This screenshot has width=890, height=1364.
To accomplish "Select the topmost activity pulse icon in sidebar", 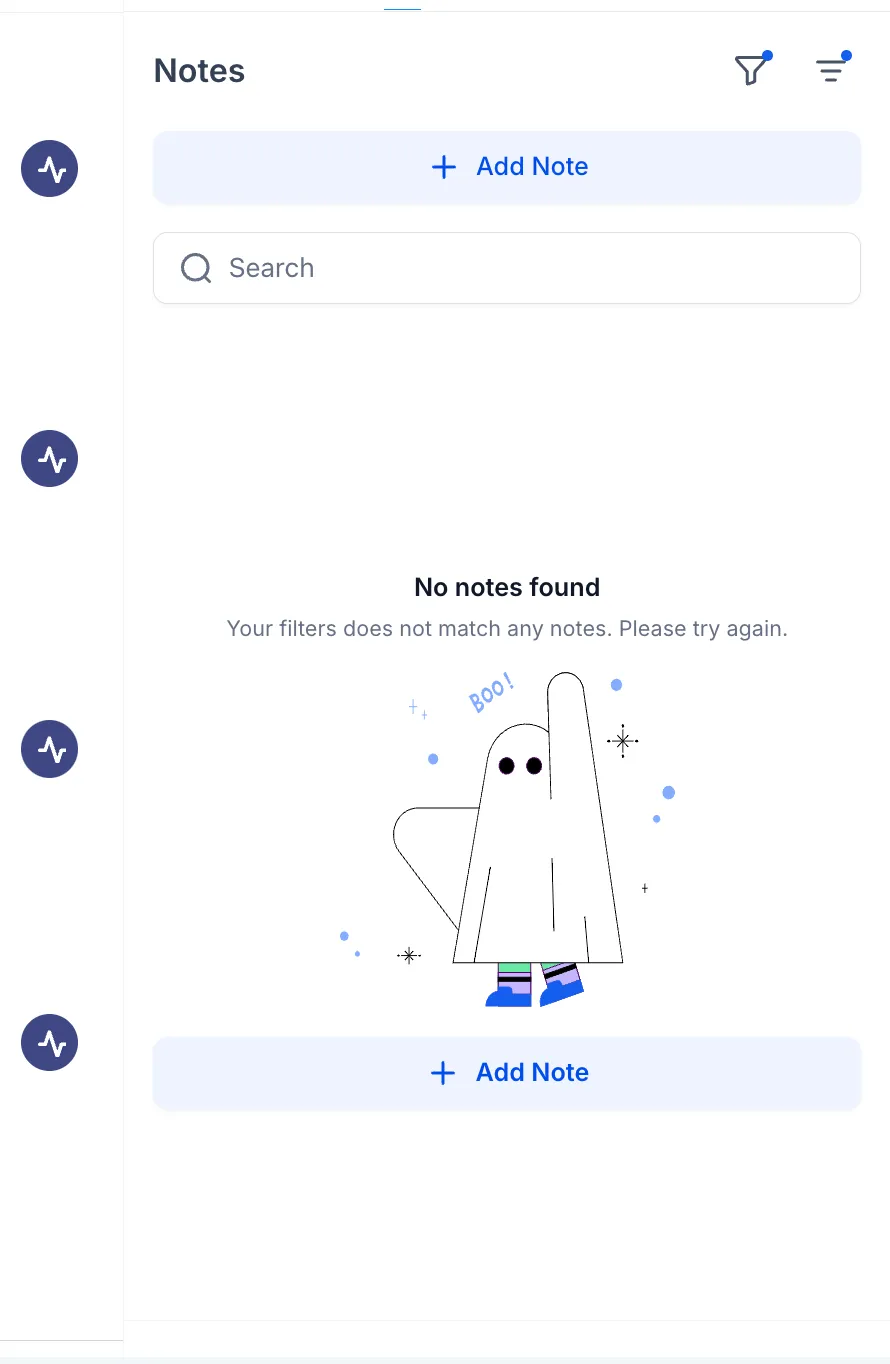I will (49, 169).
